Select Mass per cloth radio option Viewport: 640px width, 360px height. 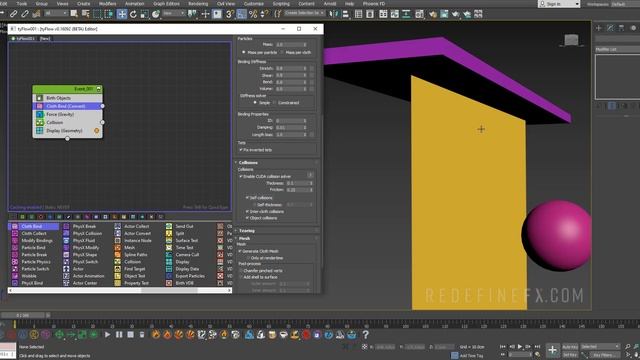point(282,53)
